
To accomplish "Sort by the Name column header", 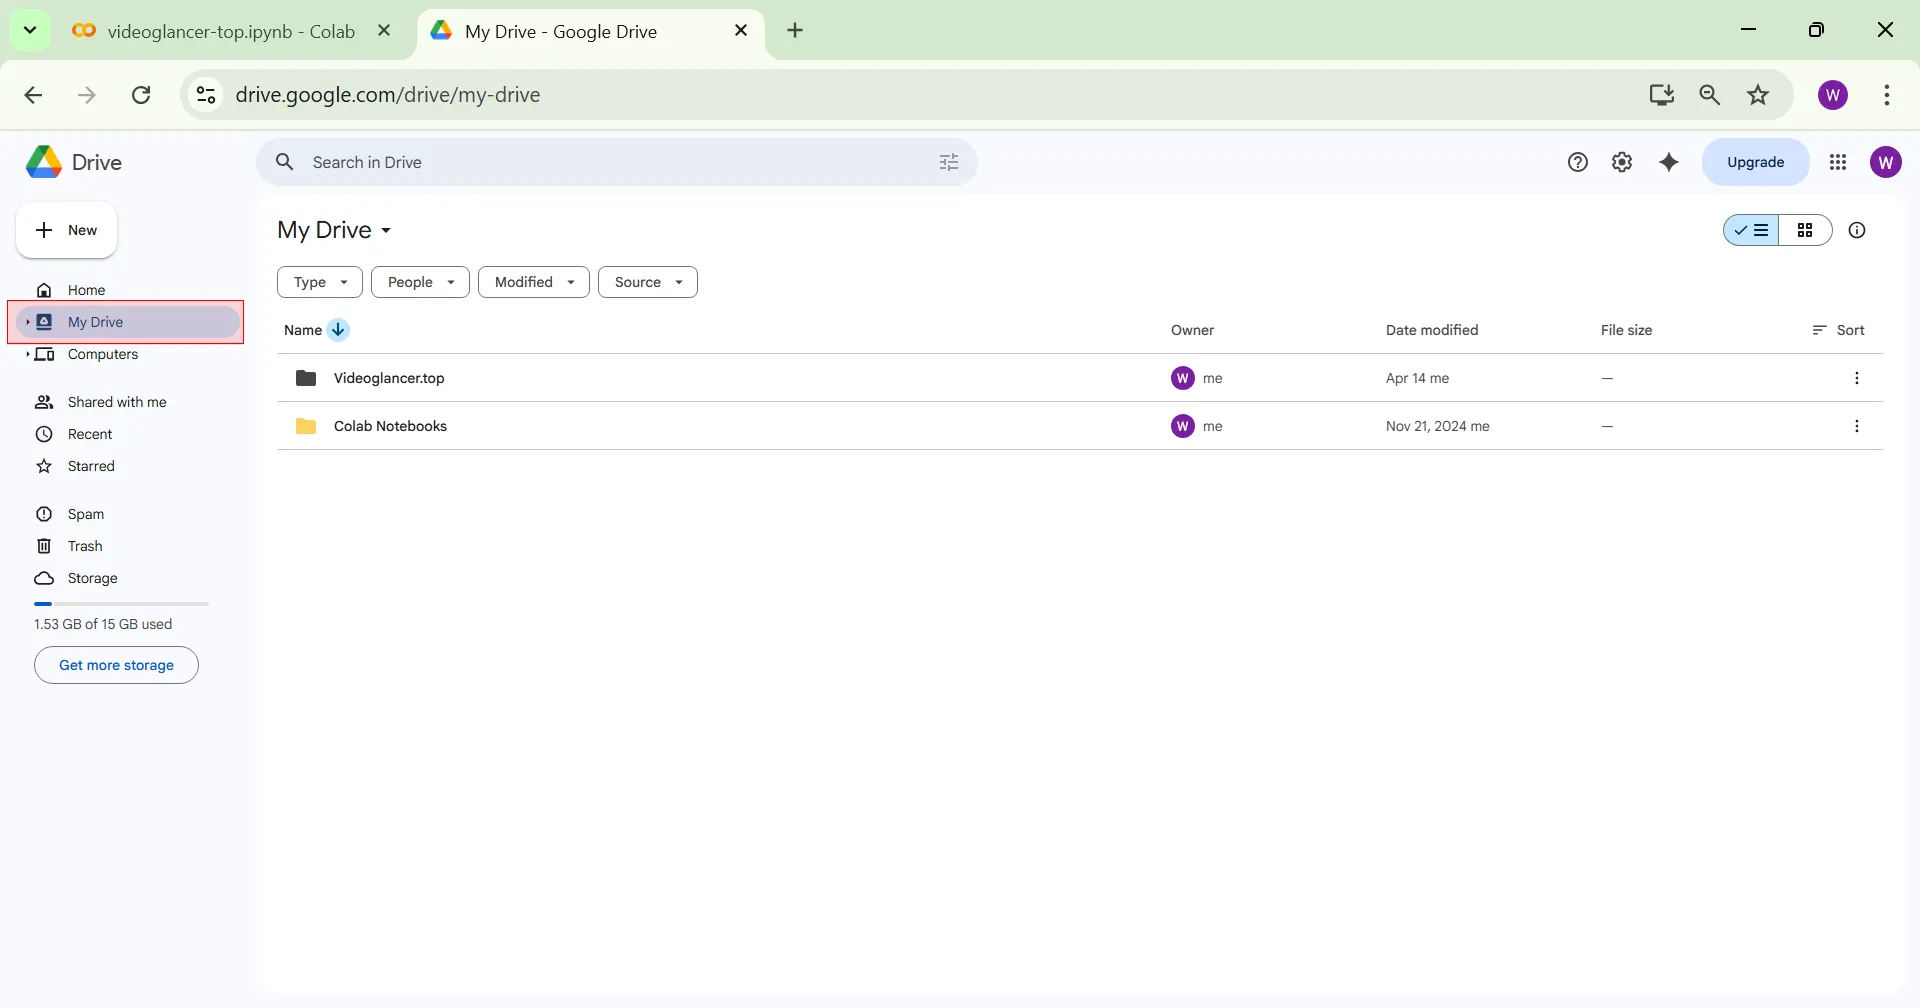I will coord(302,330).
